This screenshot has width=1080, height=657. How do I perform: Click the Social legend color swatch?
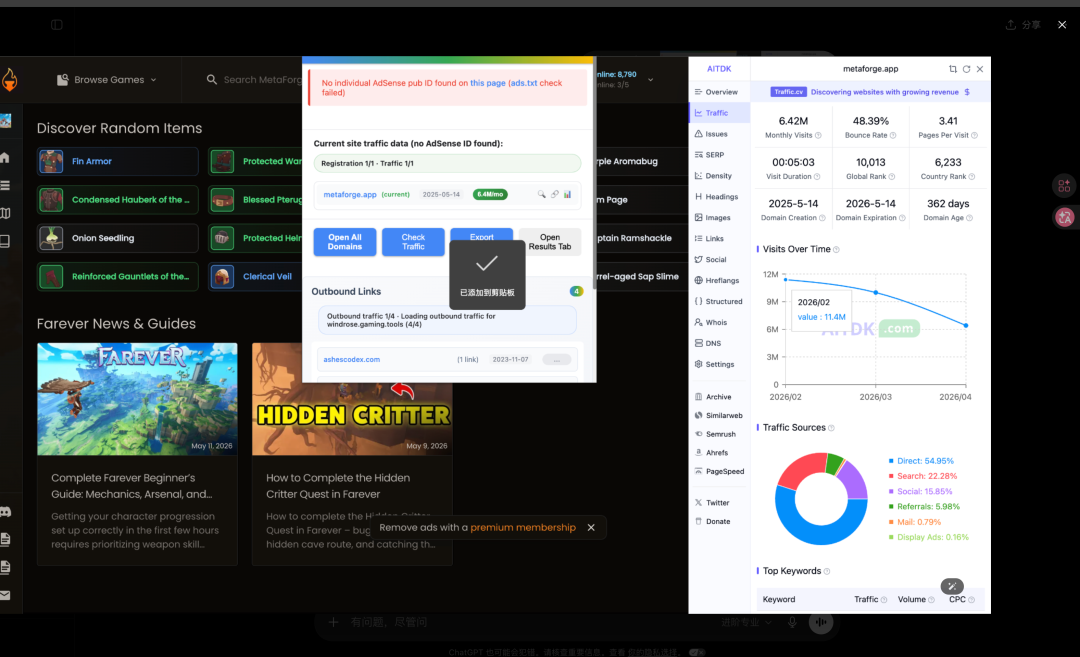(891, 491)
